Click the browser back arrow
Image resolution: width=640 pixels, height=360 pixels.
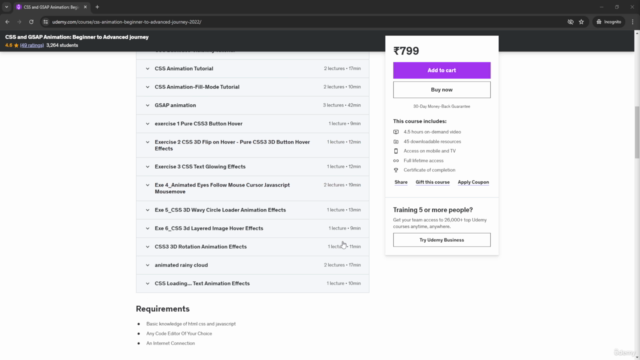pos(7,22)
